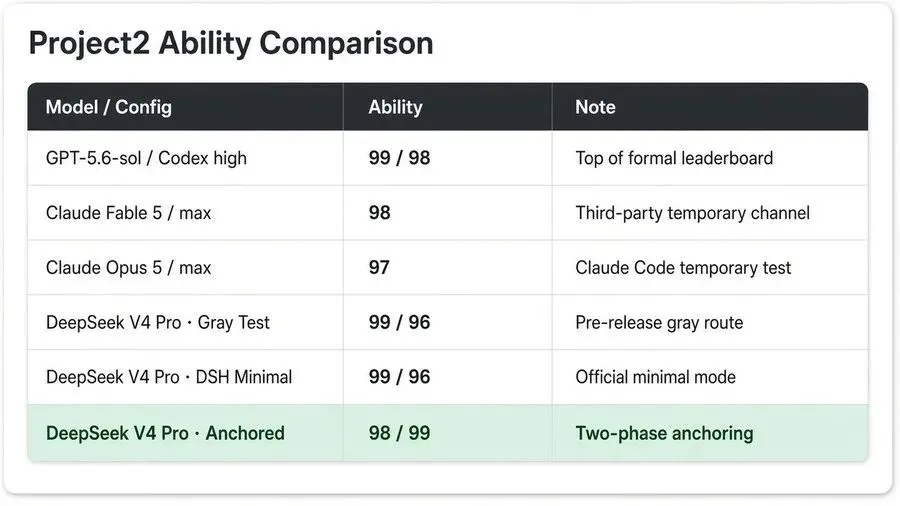This screenshot has height=506, width=900.
Task: Select the Model / Config column header
Action: [x=108, y=107]
